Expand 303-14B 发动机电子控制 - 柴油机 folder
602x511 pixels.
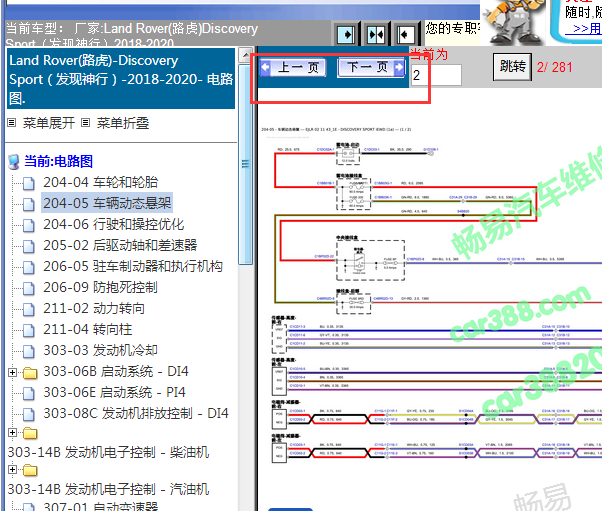[12, 433]
